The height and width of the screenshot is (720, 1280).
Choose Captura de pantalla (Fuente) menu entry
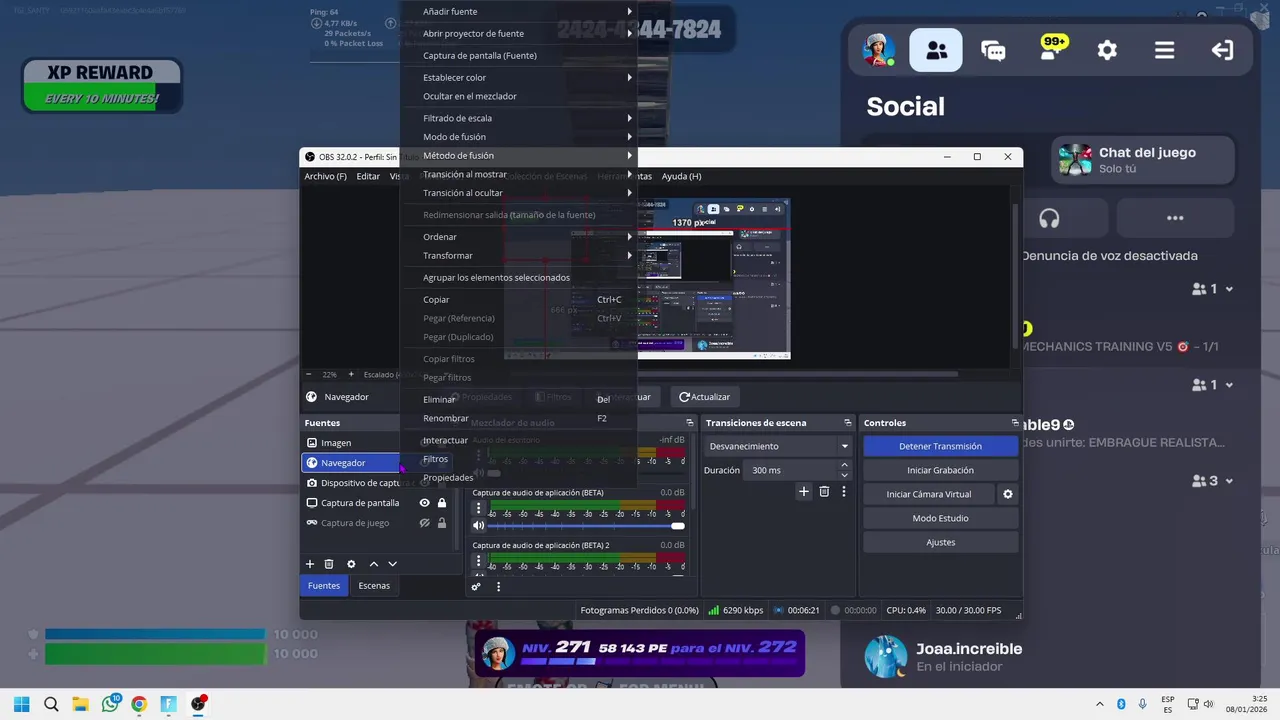pyautogui.click(x=519, y=56)
